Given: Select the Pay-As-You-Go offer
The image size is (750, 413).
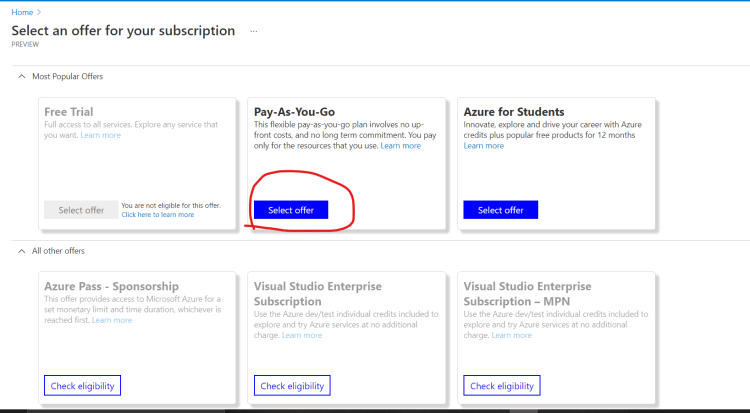Looking at the screenshot, I should 291,210.
